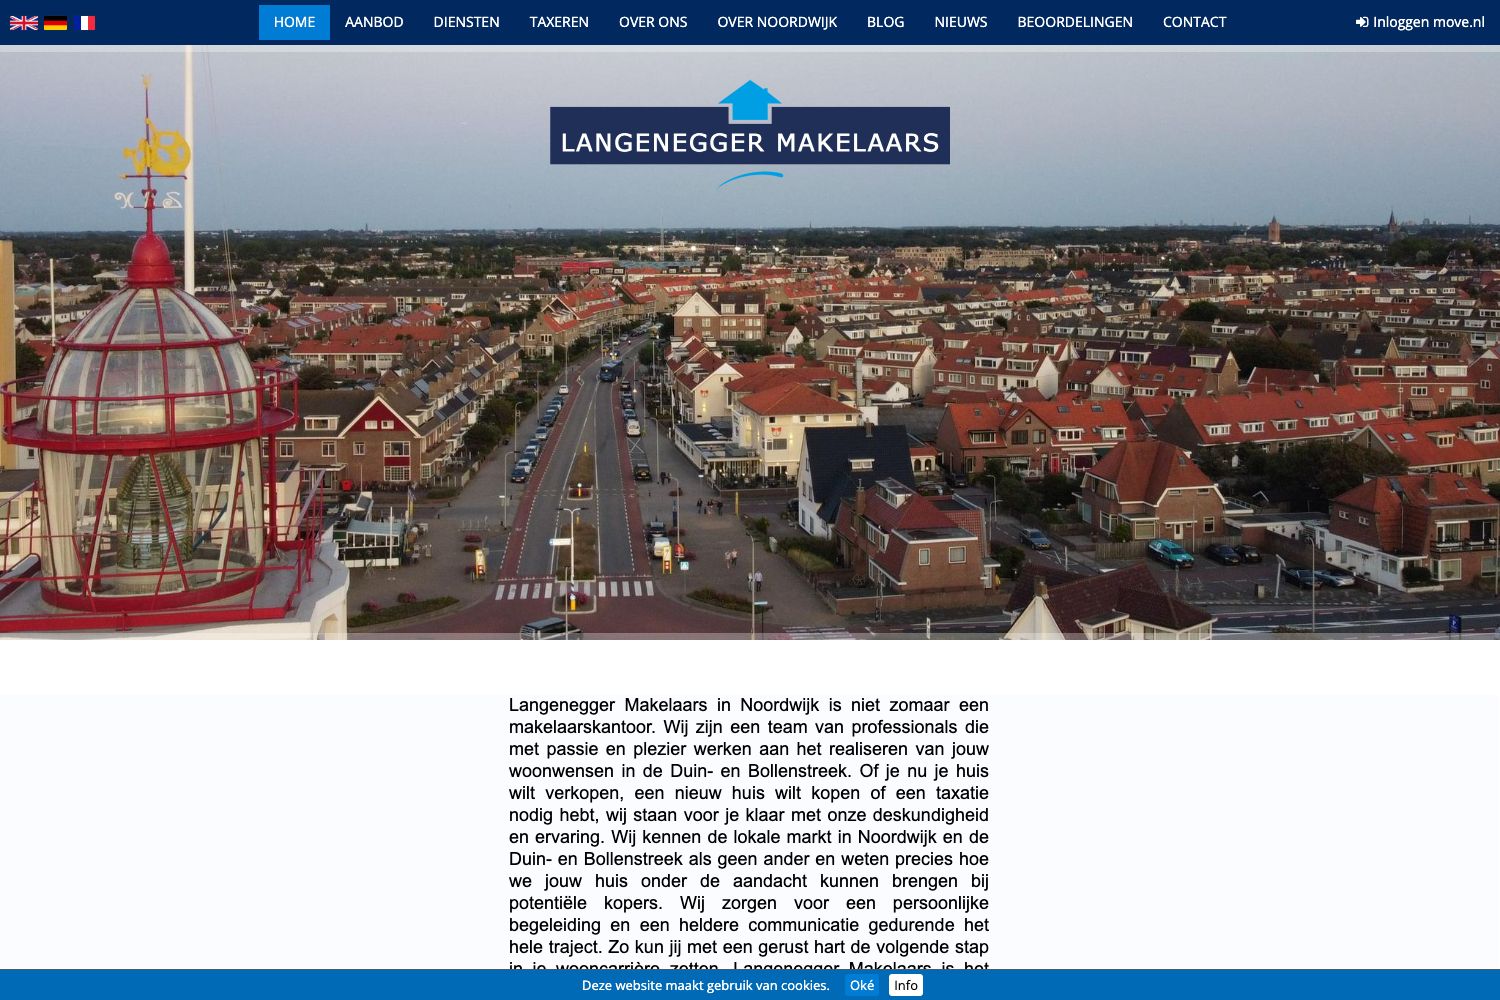Open cookie Info button
The width and height of the screenshot is (1500, 1000).
point(906,985)
